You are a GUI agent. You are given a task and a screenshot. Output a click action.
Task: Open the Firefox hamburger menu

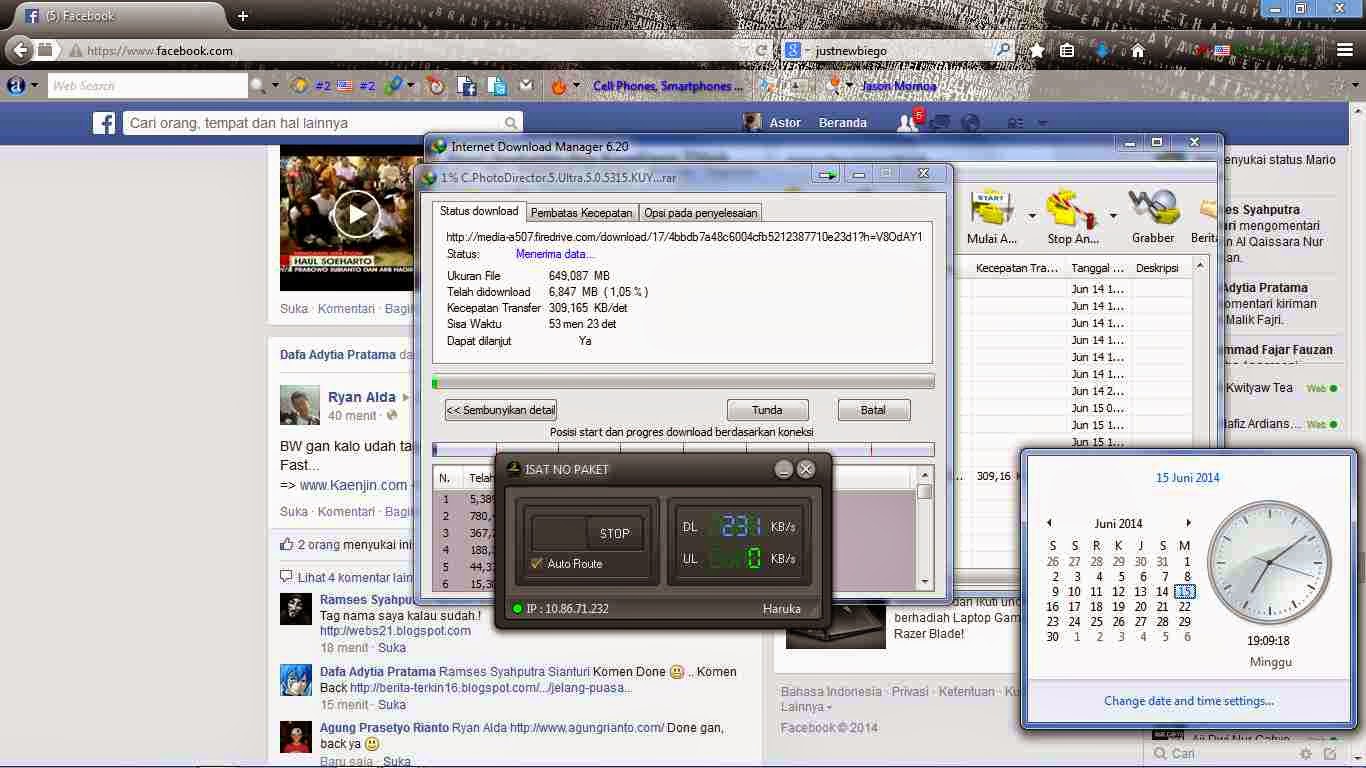1345,50
